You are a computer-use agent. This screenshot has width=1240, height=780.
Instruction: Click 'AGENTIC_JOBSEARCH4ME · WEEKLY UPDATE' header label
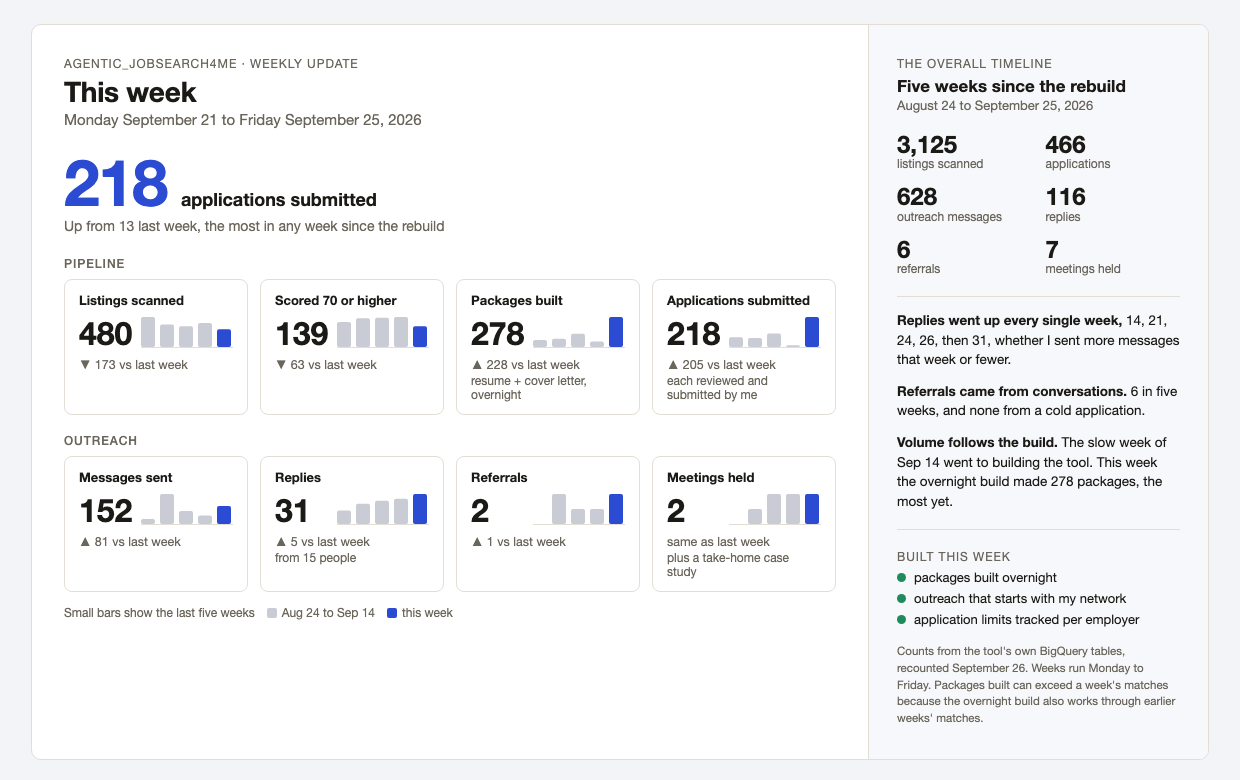click(x=211, y=64)
